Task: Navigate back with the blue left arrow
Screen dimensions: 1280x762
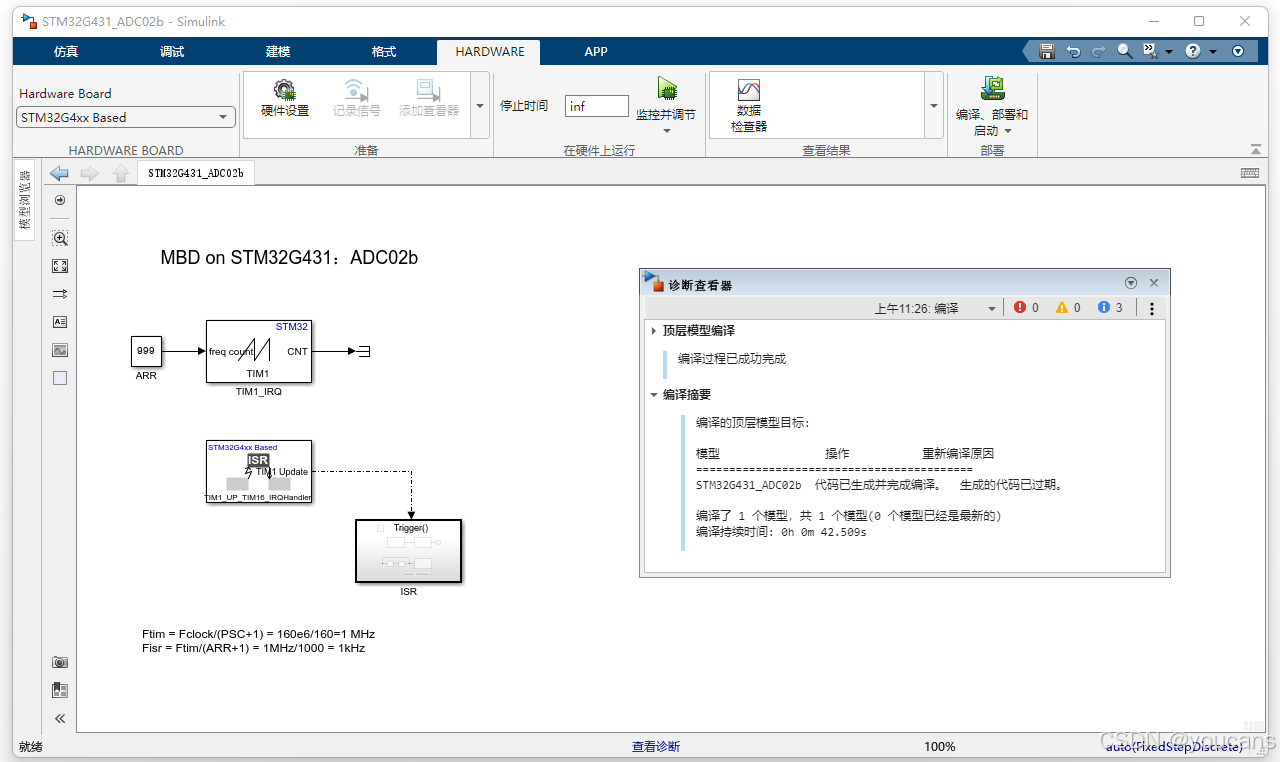Action: 60,173
